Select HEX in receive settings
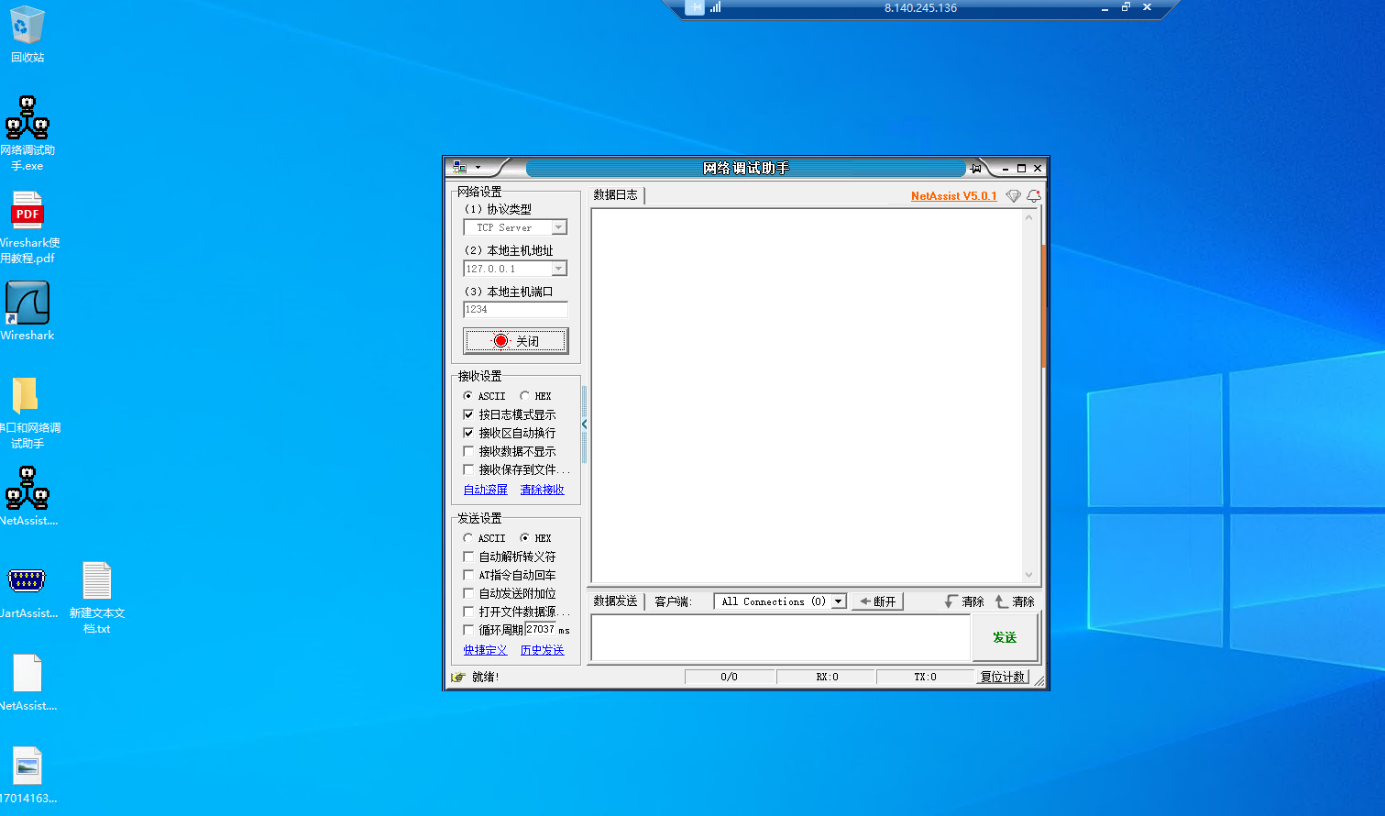This screenshot has height=816, width=1385. [x=525, y=396]
